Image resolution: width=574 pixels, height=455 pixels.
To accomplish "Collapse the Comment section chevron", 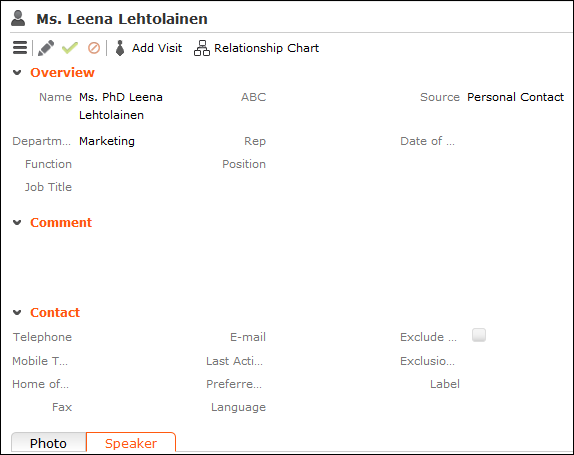I will pos(17,223).
